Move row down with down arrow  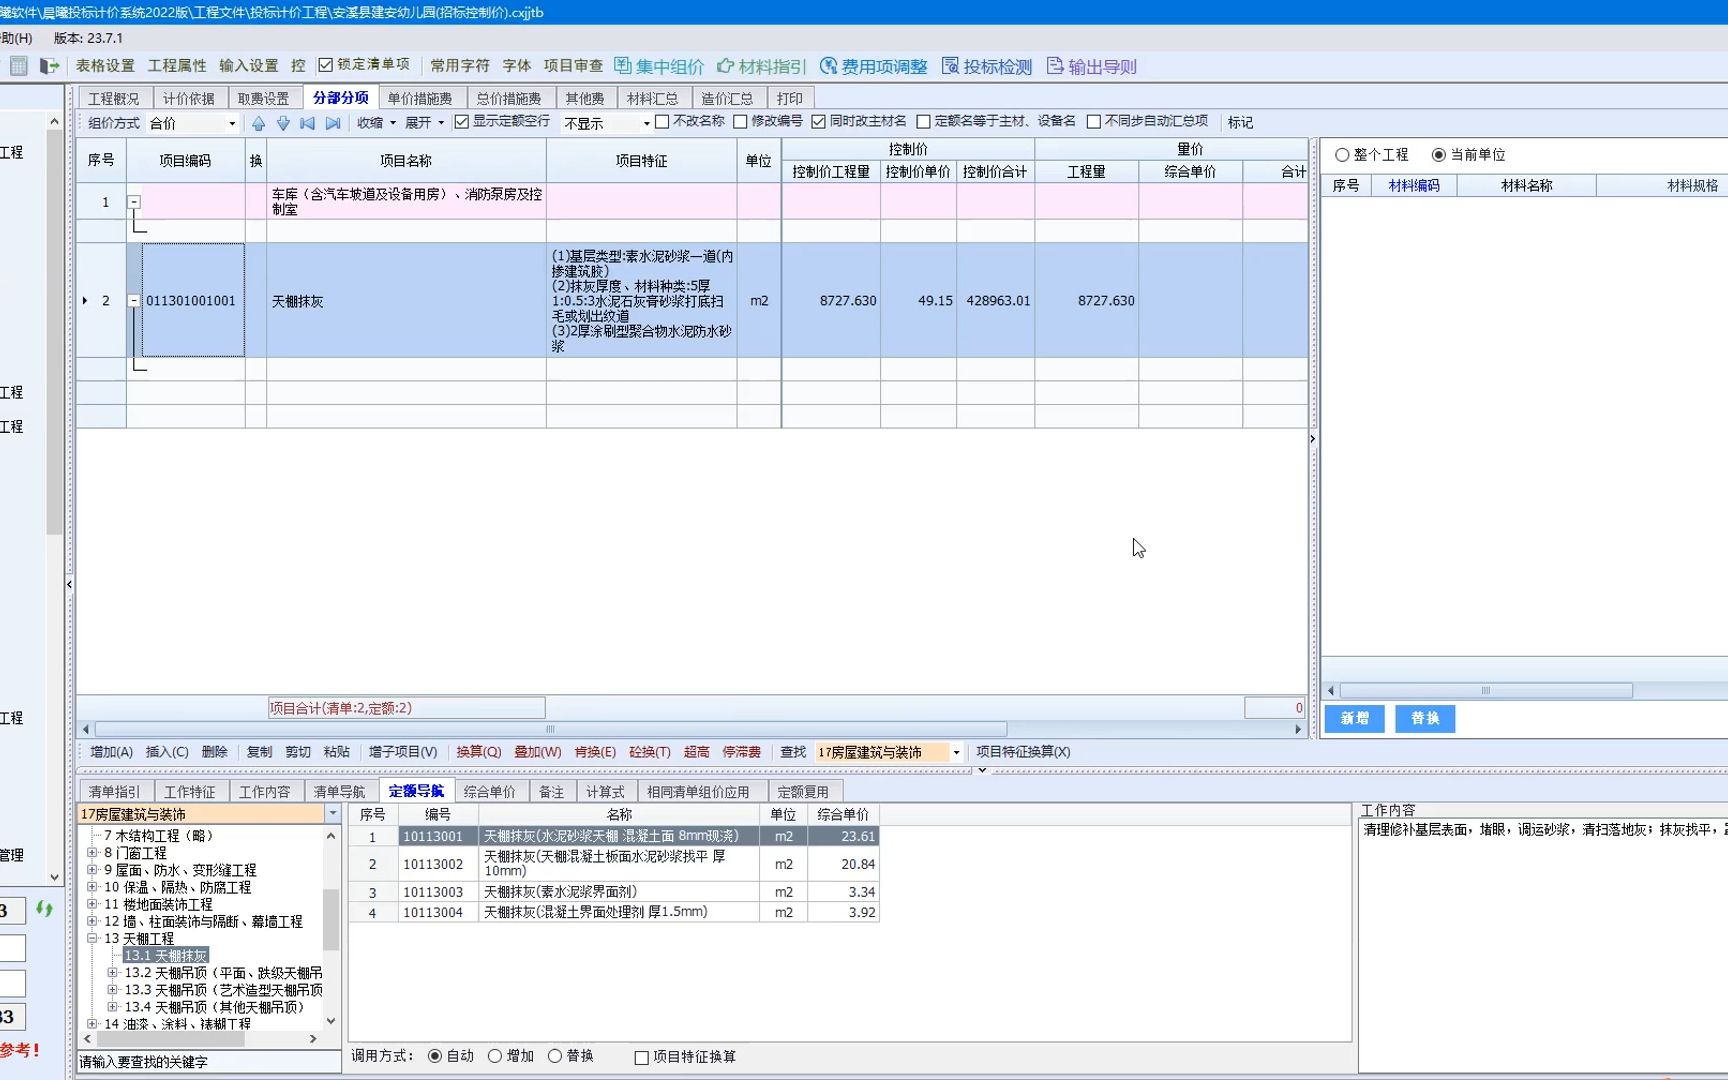[283, 122]
